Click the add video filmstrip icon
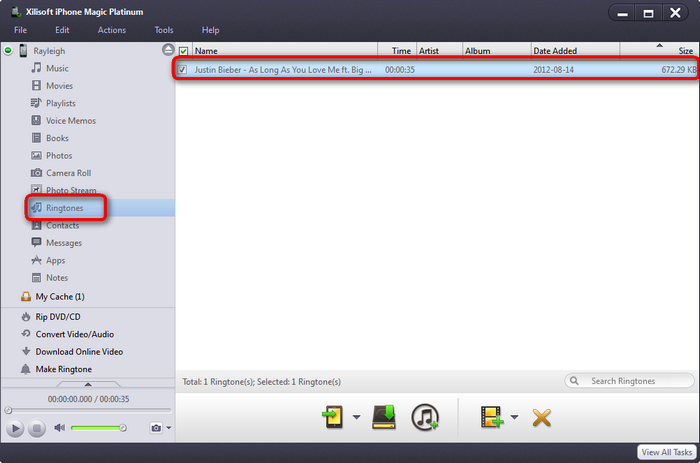 [491, 417]
